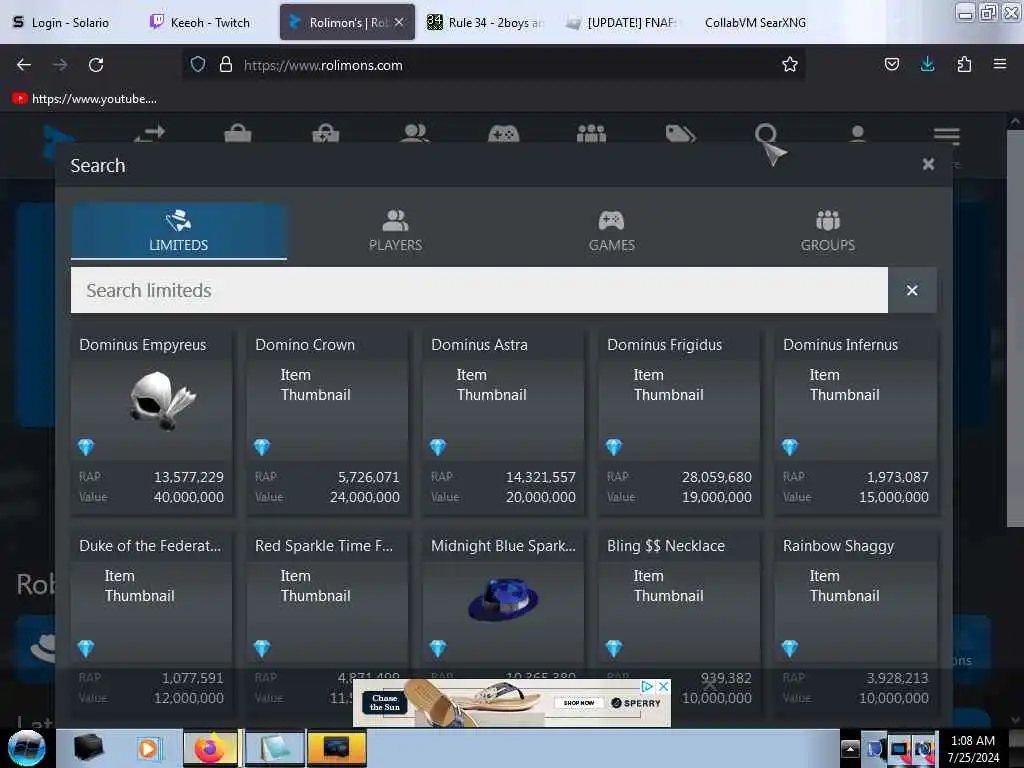
Task: Reload the page with refresh button
Action: (96, 65)
